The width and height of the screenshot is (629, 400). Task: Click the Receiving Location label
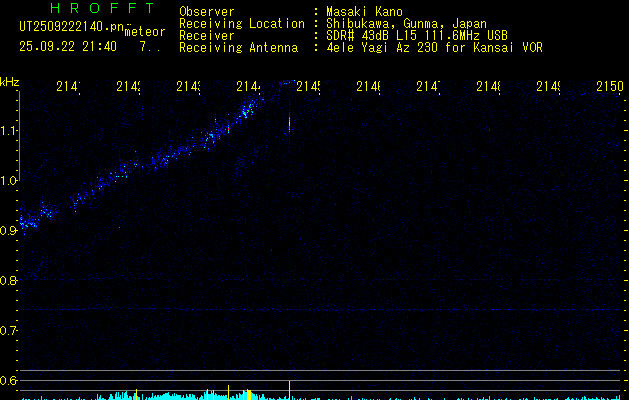(x=242, y=24)
